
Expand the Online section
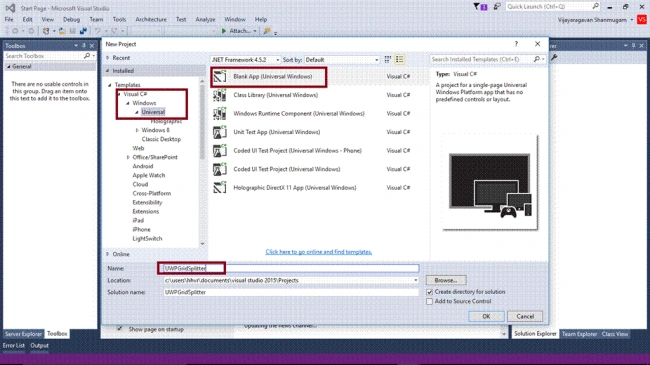pyautogui.click(x=108, y=254)
